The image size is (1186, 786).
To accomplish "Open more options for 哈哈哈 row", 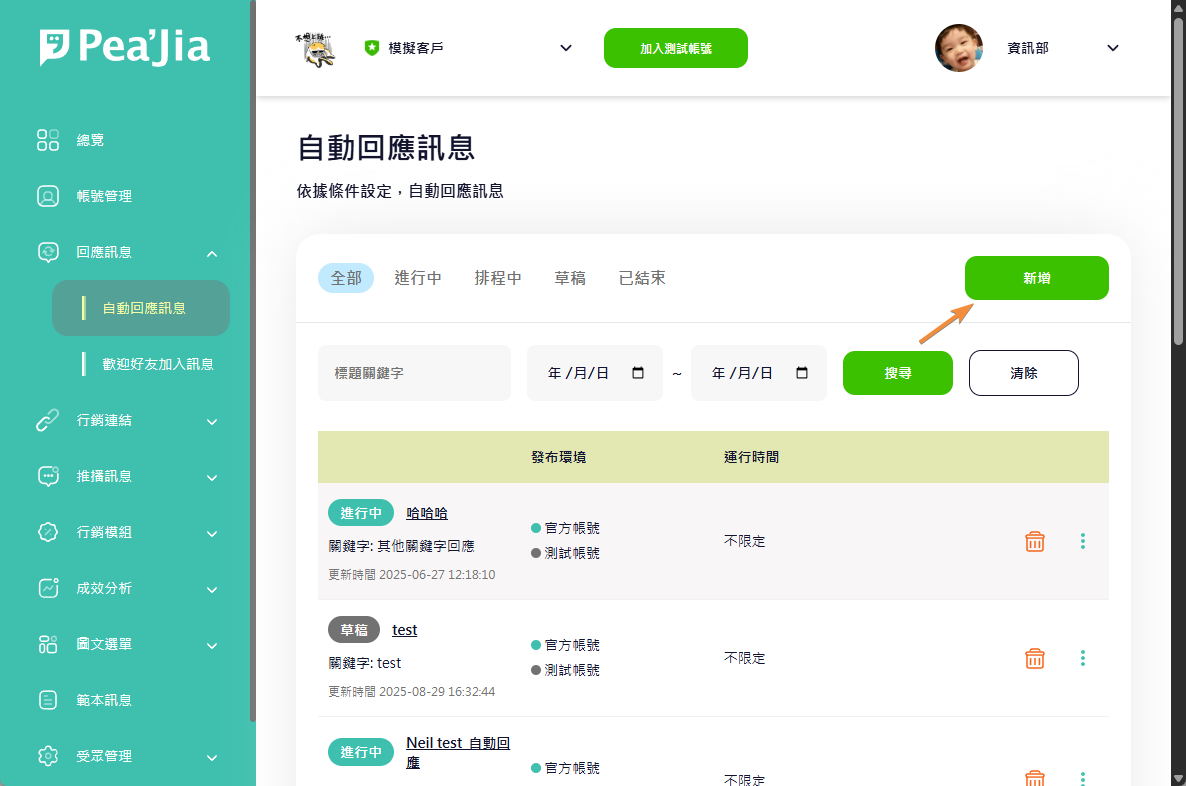I will click(1082, 541).
